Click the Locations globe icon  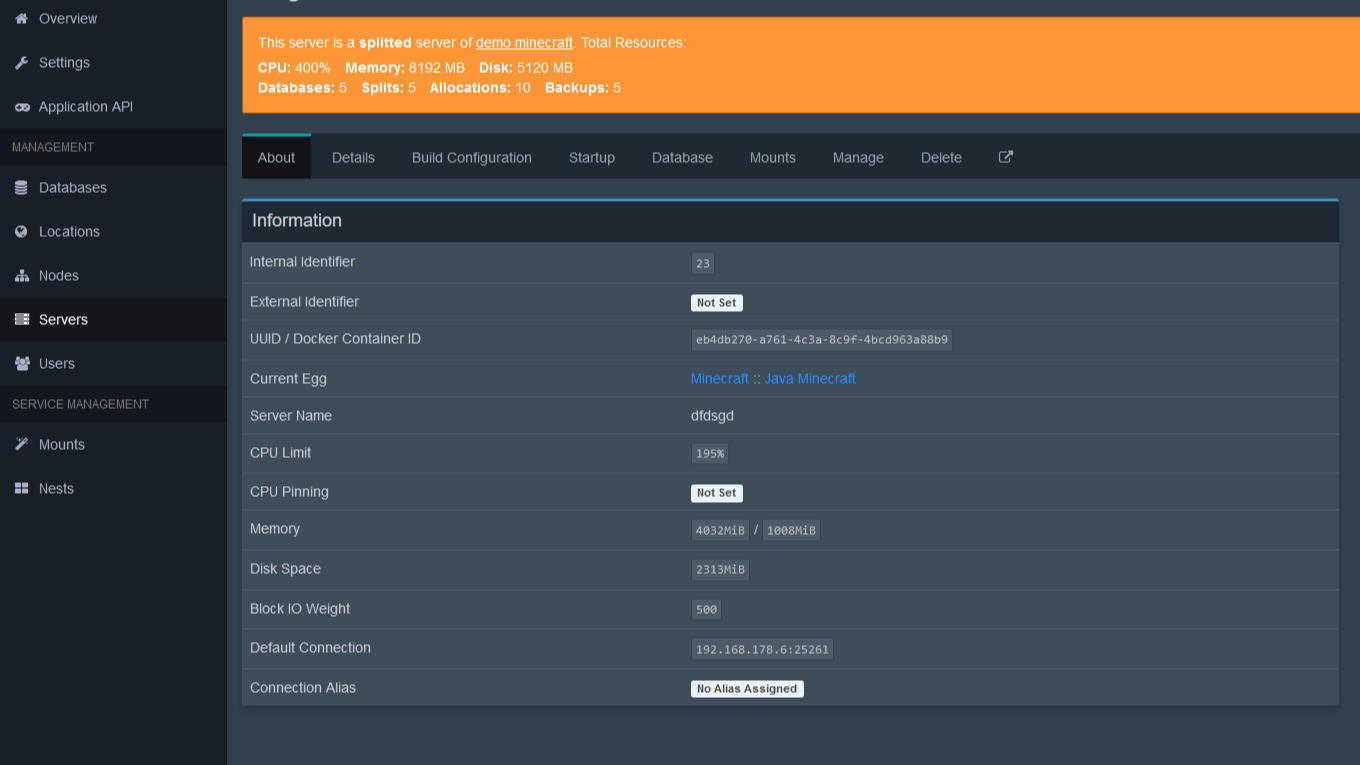(x=21, y=232)
